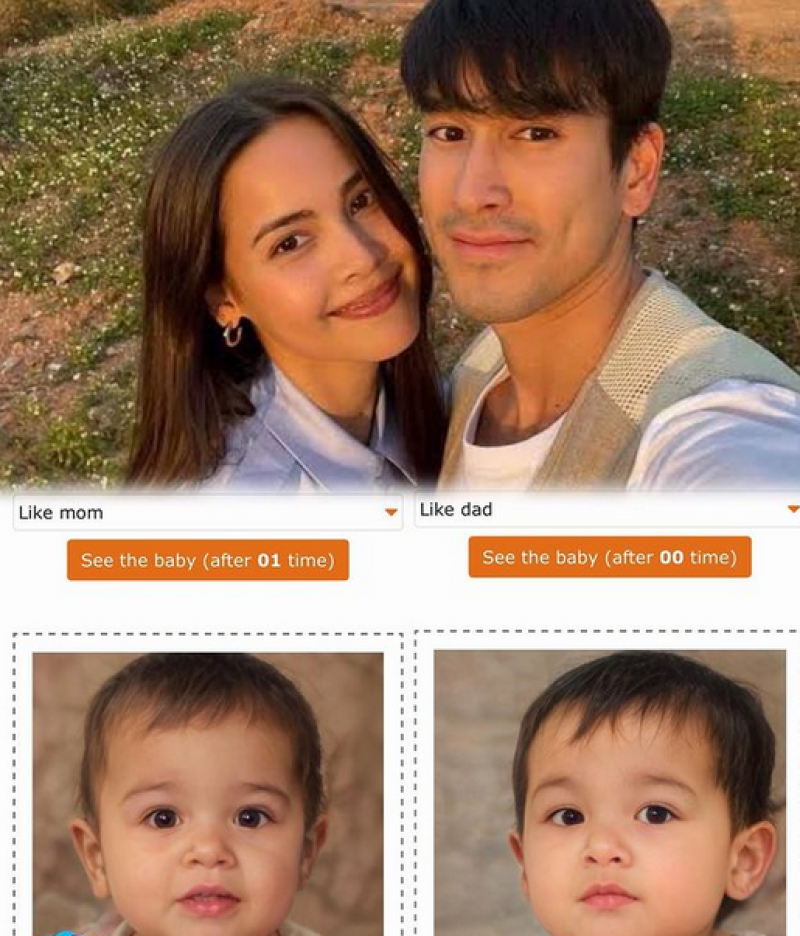Viewport: 800px width, 936px height.
Task: Click the couple selfie photo at top
Action: [x=400, y=245]
